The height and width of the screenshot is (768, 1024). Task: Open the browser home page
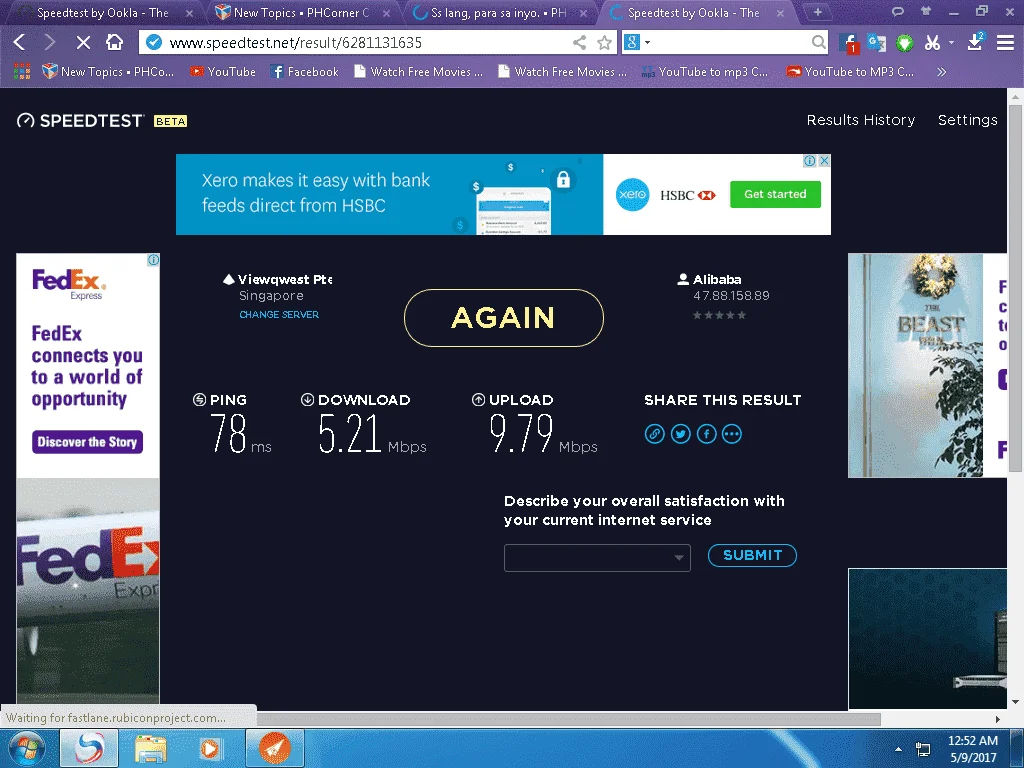tap(114, 42)
